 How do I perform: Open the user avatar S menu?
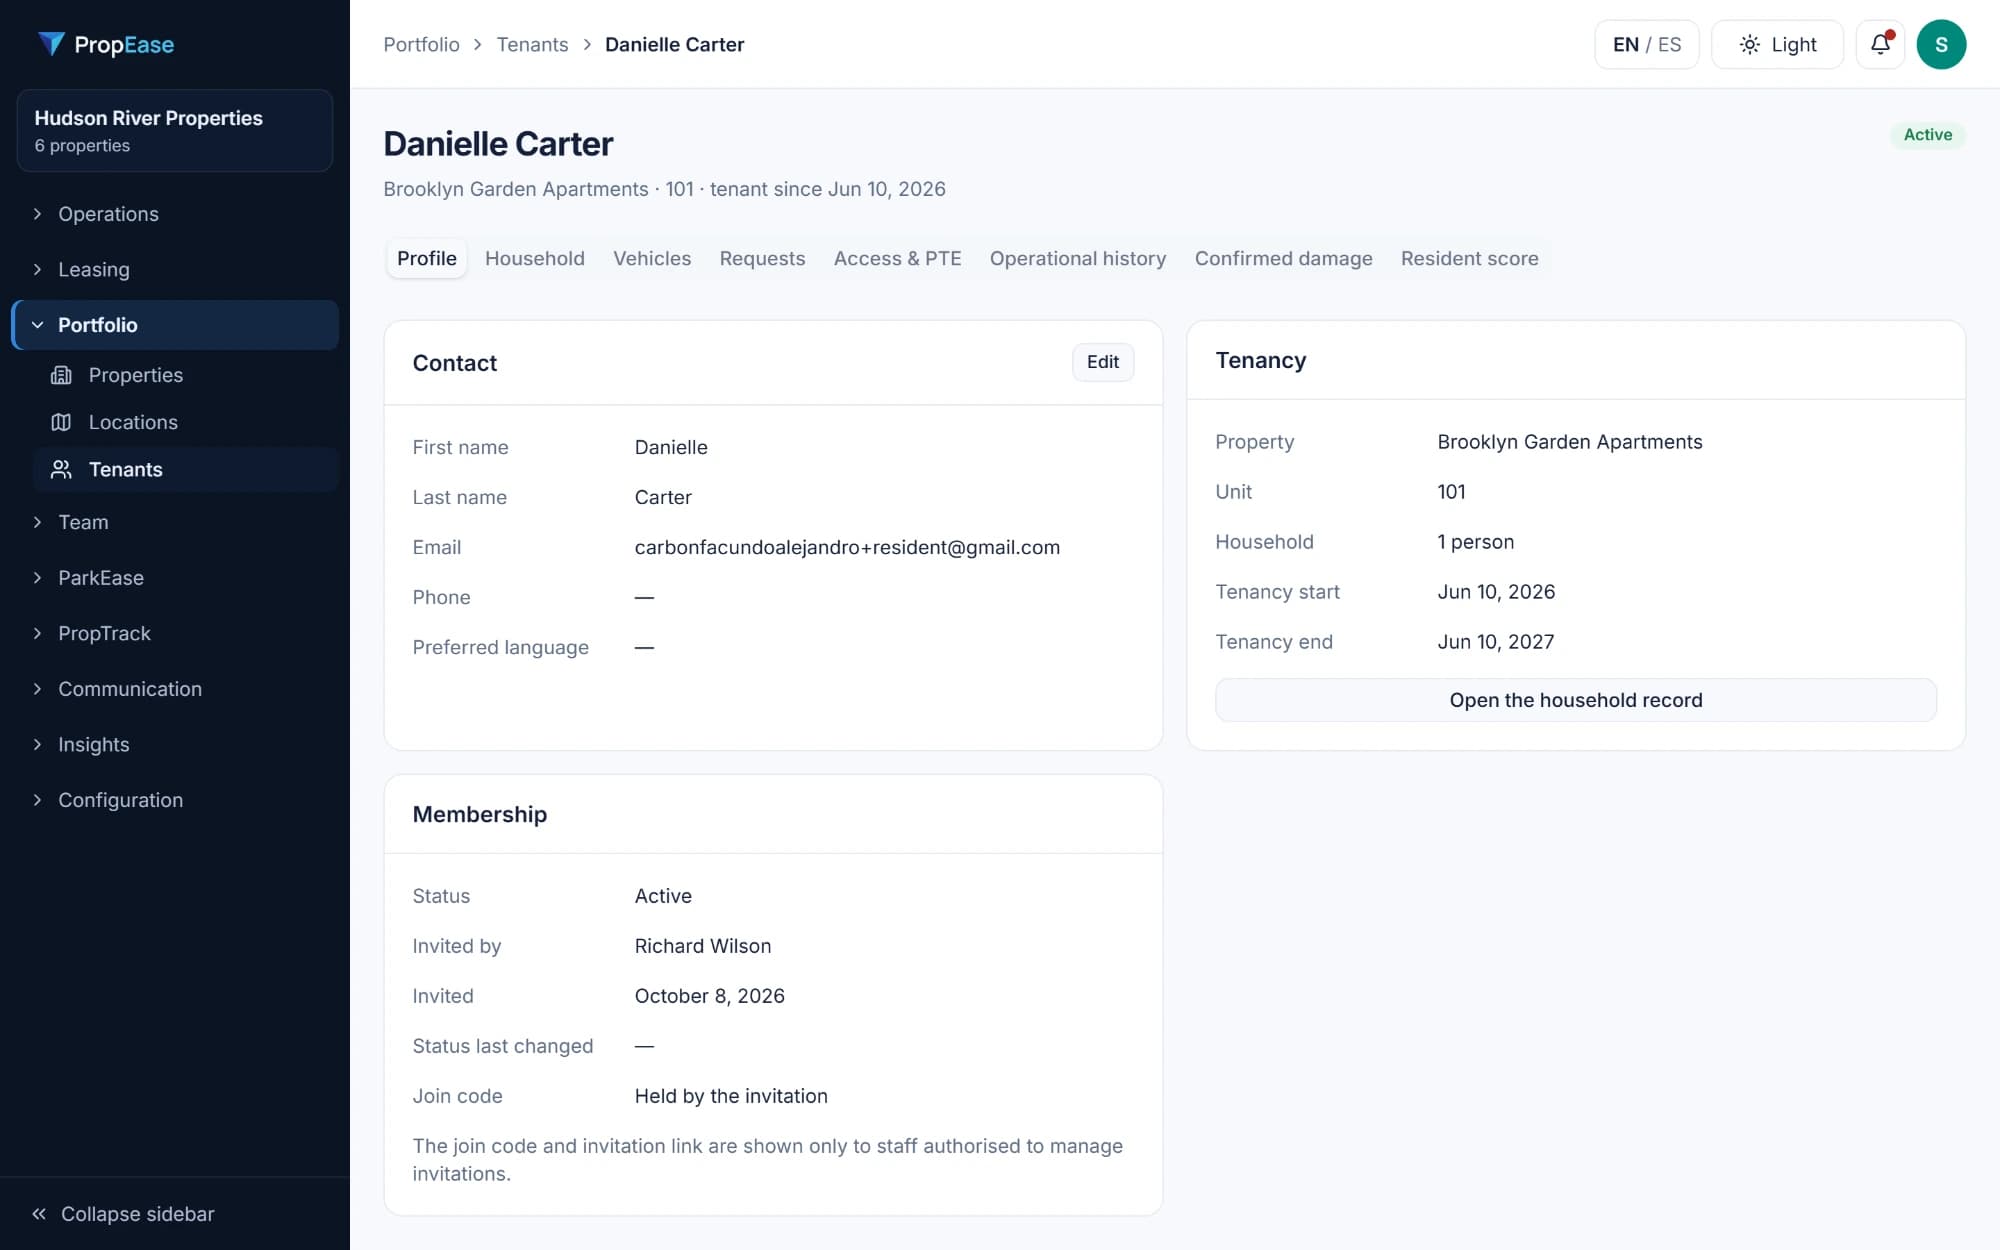pyautogui.click(x=1941, y=44)
